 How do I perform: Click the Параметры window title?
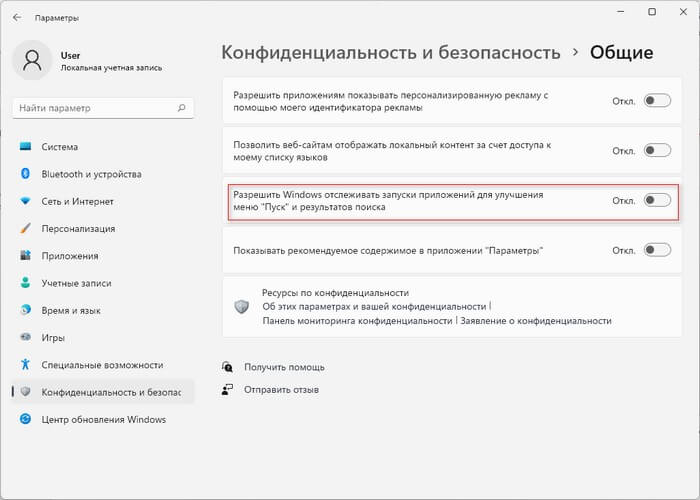57,18
